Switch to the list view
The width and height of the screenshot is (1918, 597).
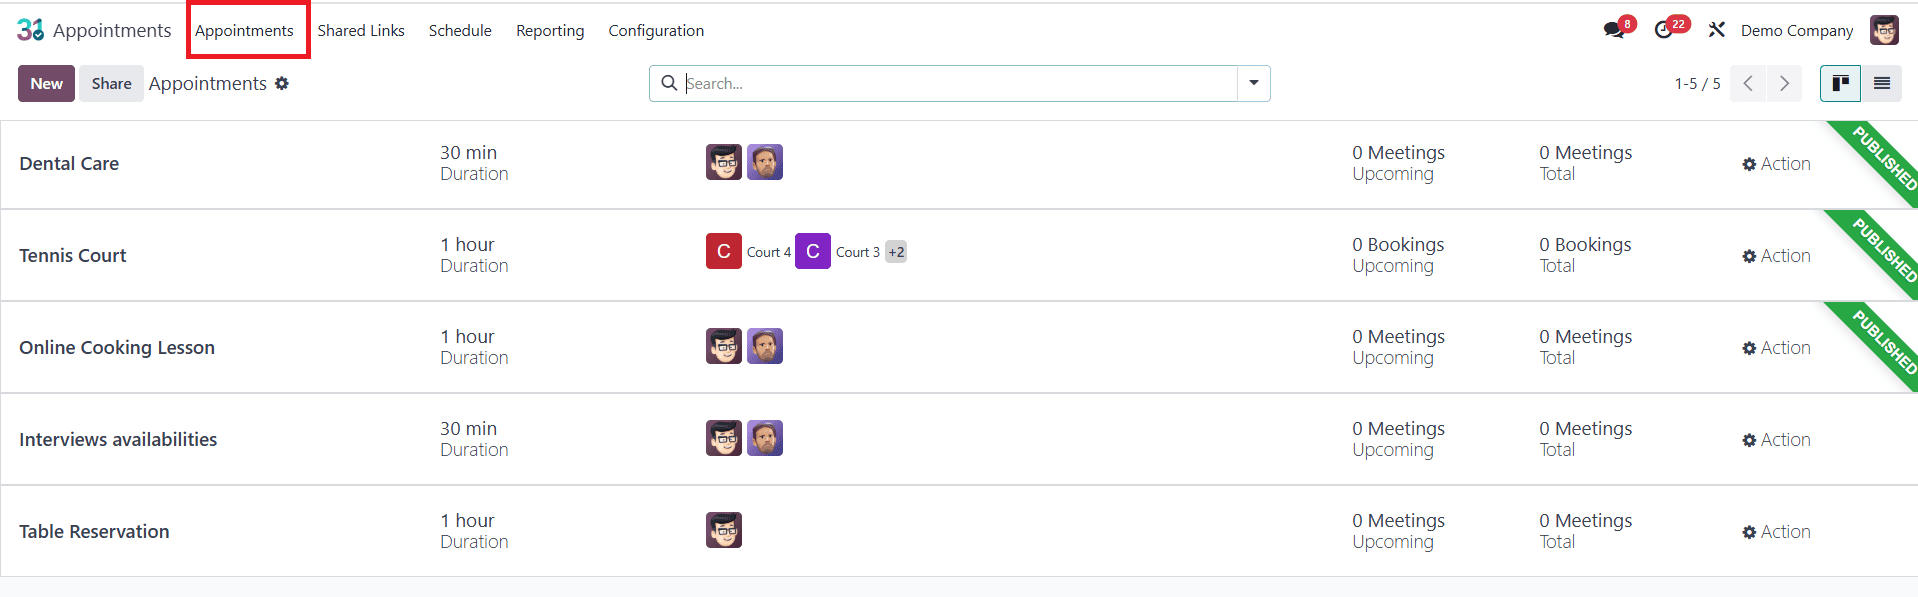point(1882,83)
